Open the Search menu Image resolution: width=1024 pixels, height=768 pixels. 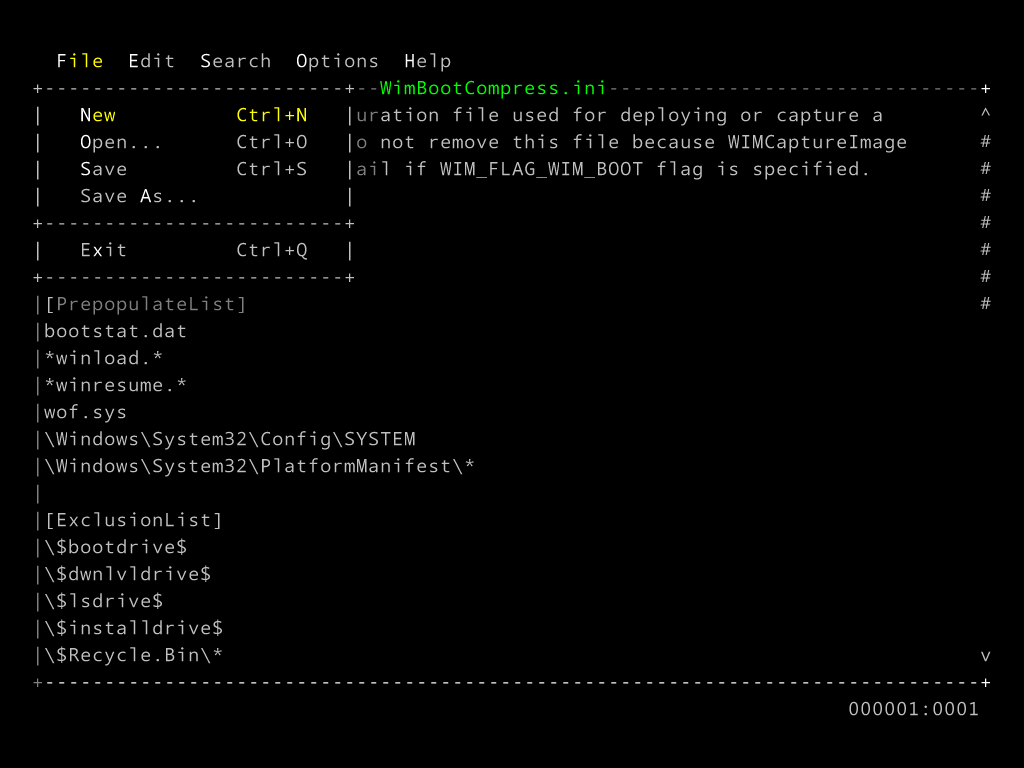(235, 61)
